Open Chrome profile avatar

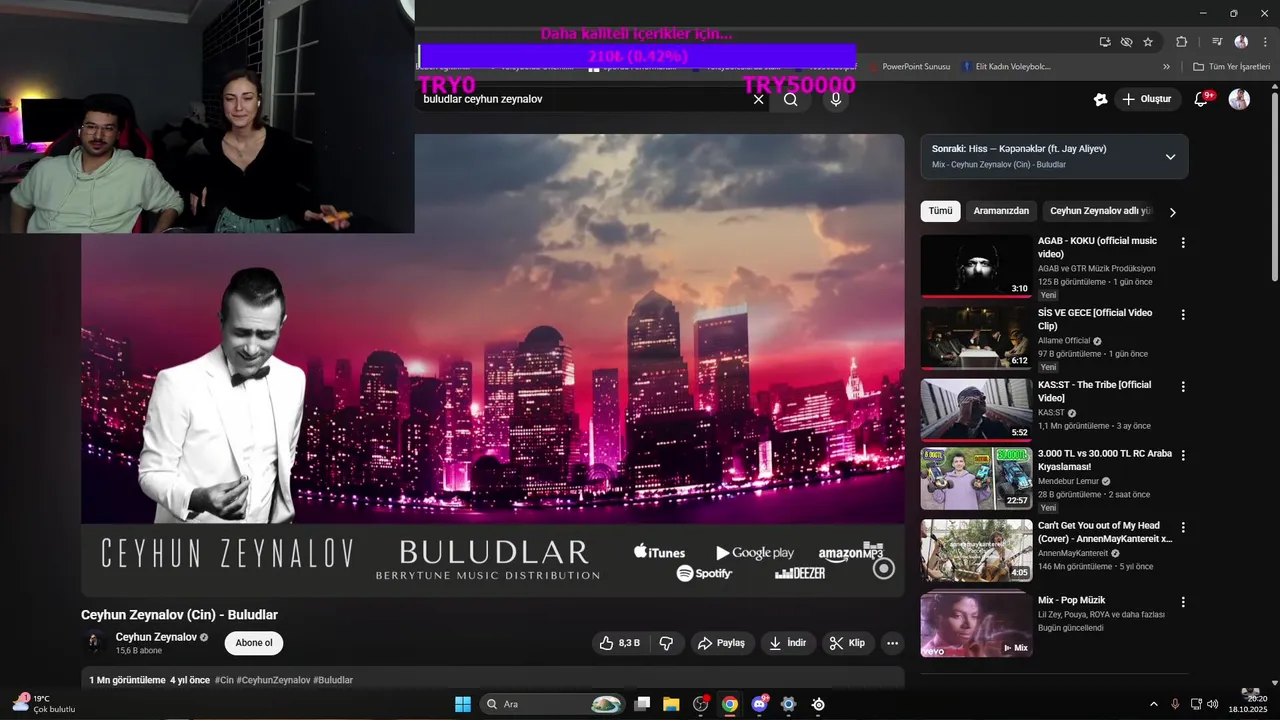1241,42
